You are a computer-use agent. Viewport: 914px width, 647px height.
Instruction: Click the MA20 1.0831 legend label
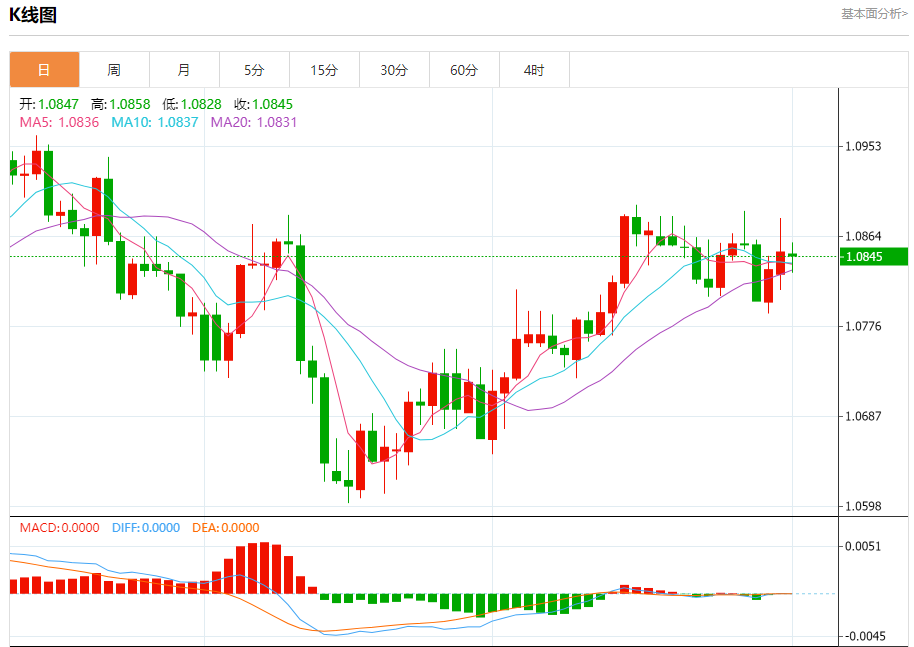[x=254, y=122]
